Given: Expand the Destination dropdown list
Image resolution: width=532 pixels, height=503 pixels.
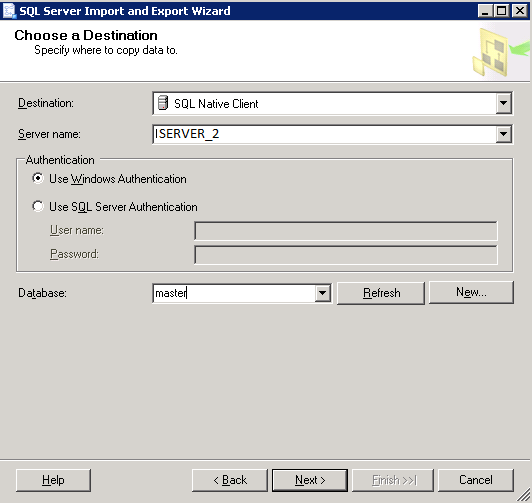Looking at the screenshot, I should coord(504,103).
